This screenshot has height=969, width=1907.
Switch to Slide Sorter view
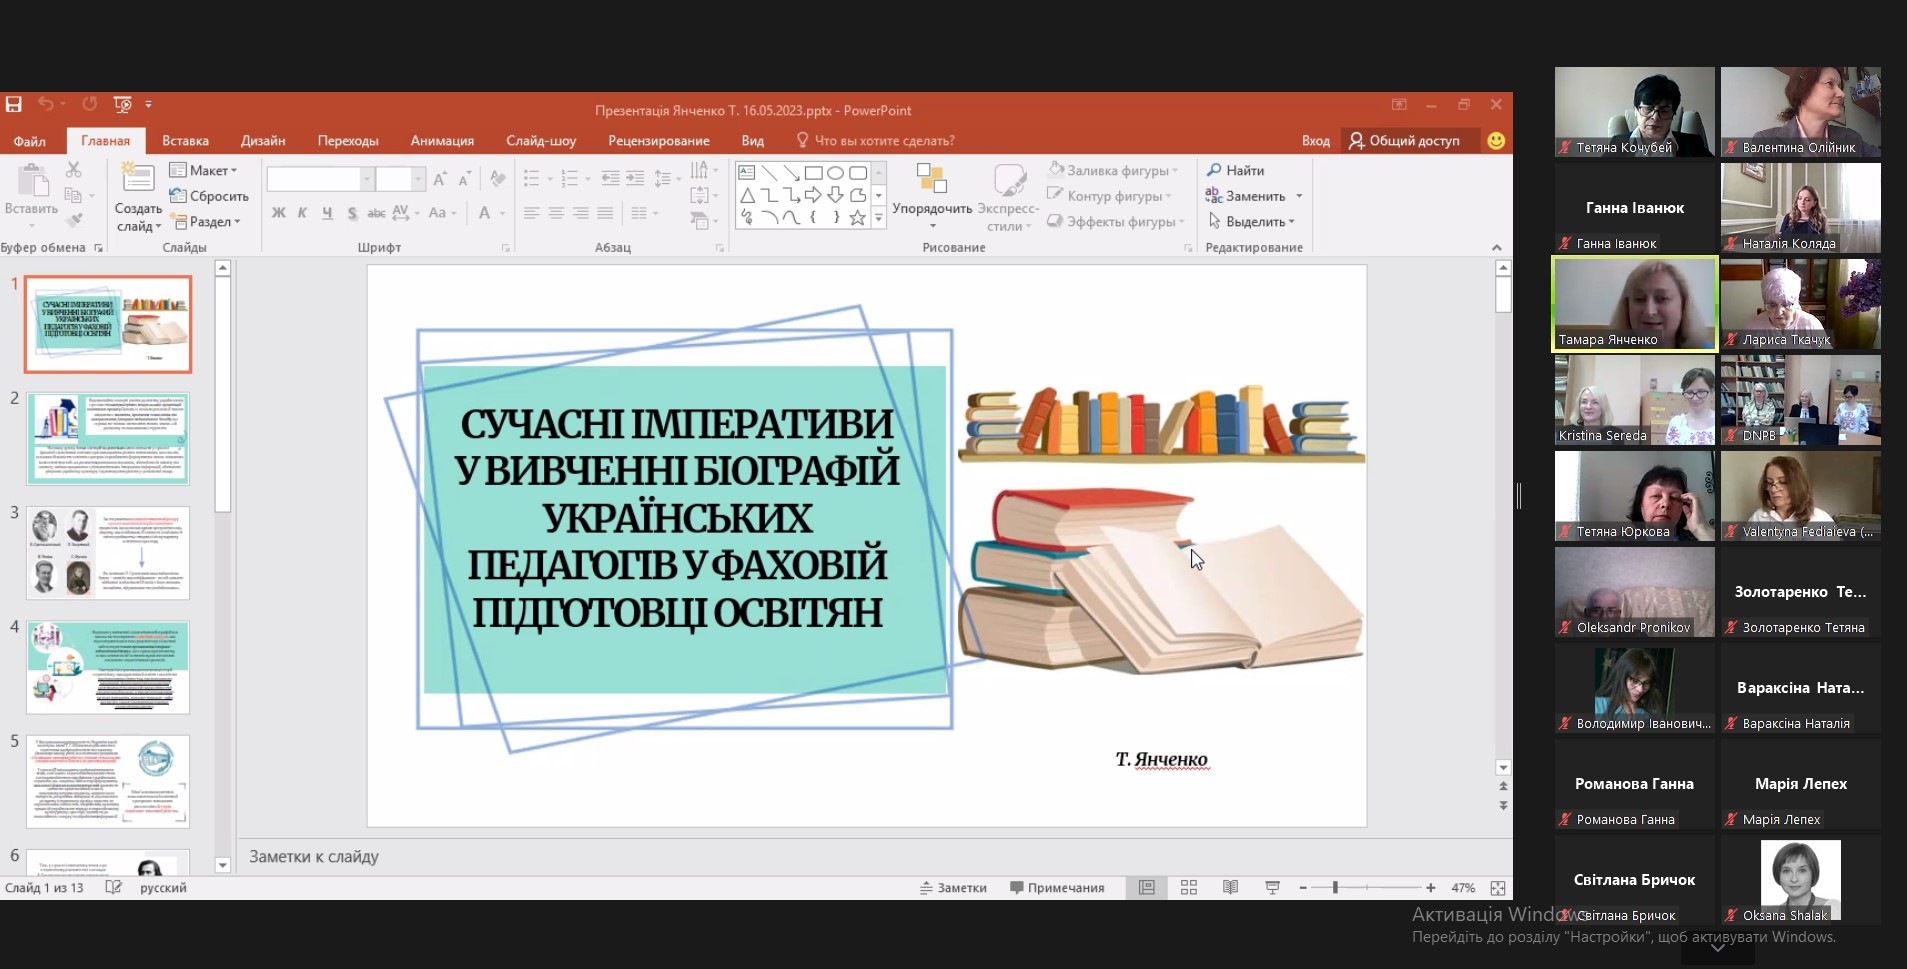[1189, 888]
